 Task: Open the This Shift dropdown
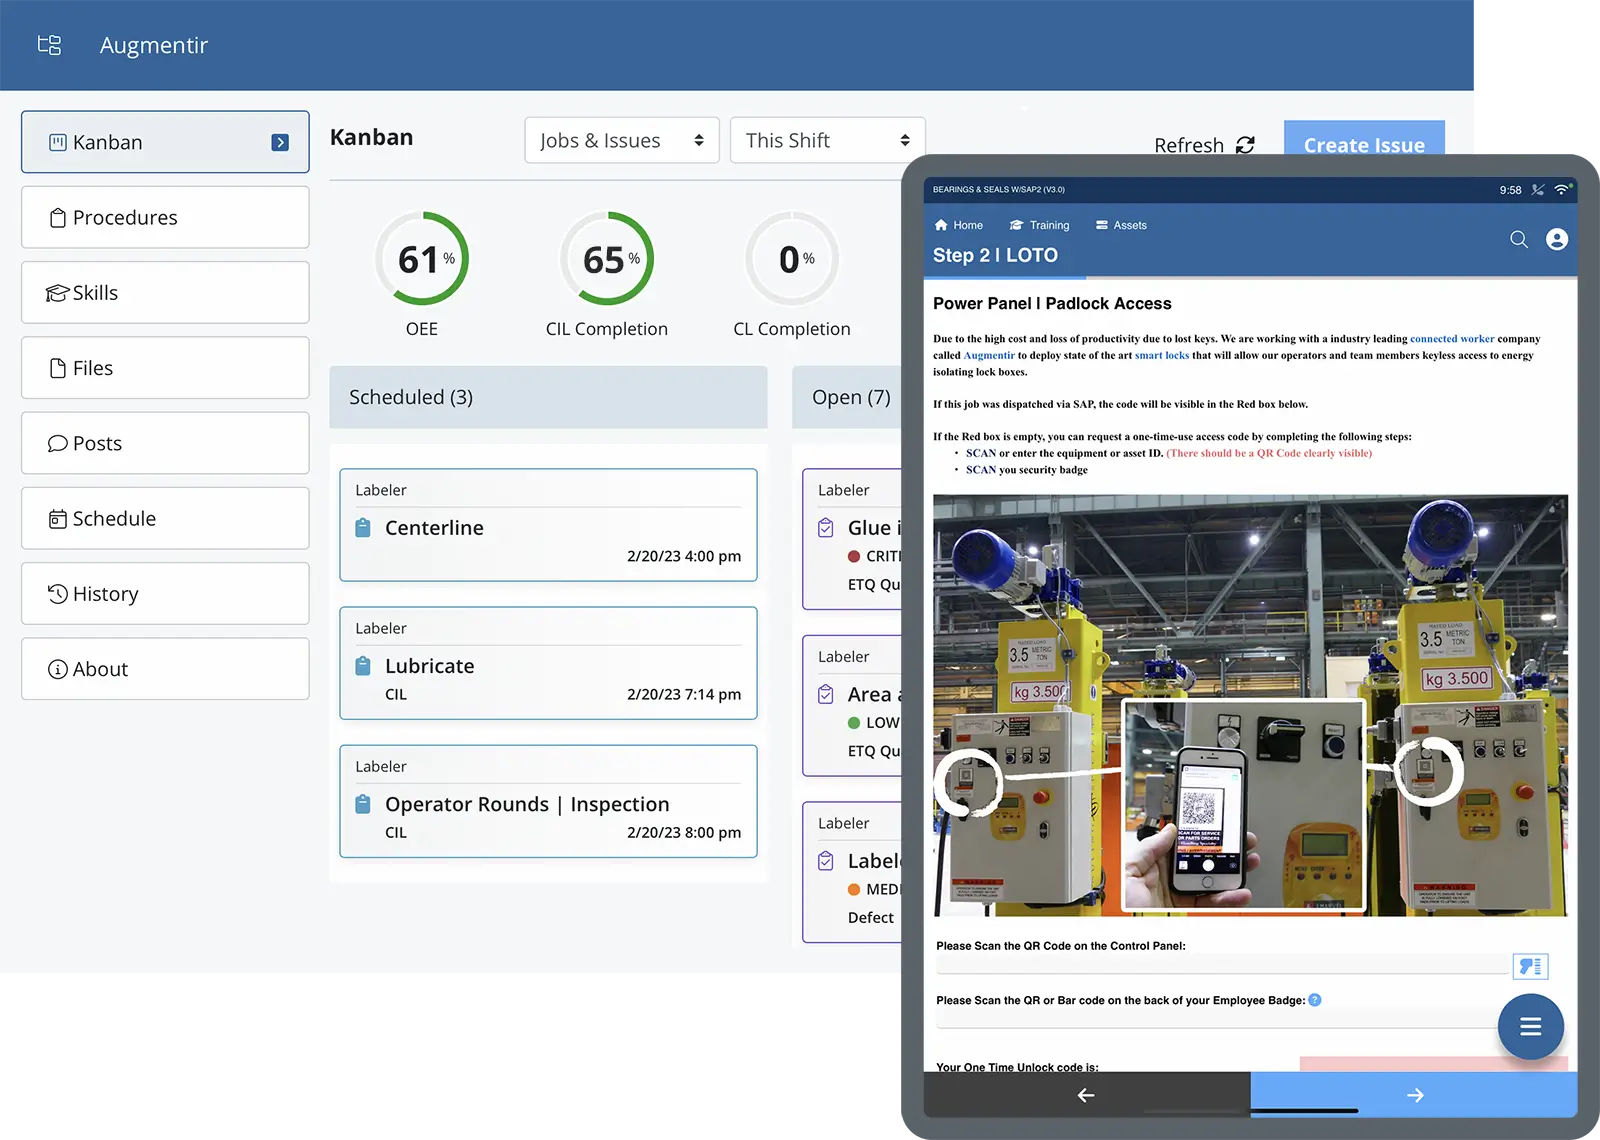828,140
